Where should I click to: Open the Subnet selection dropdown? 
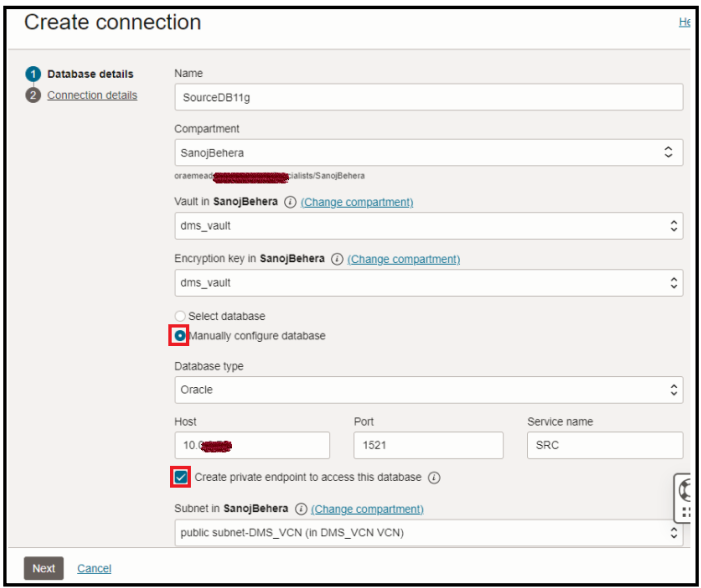(x=428, y=533)
